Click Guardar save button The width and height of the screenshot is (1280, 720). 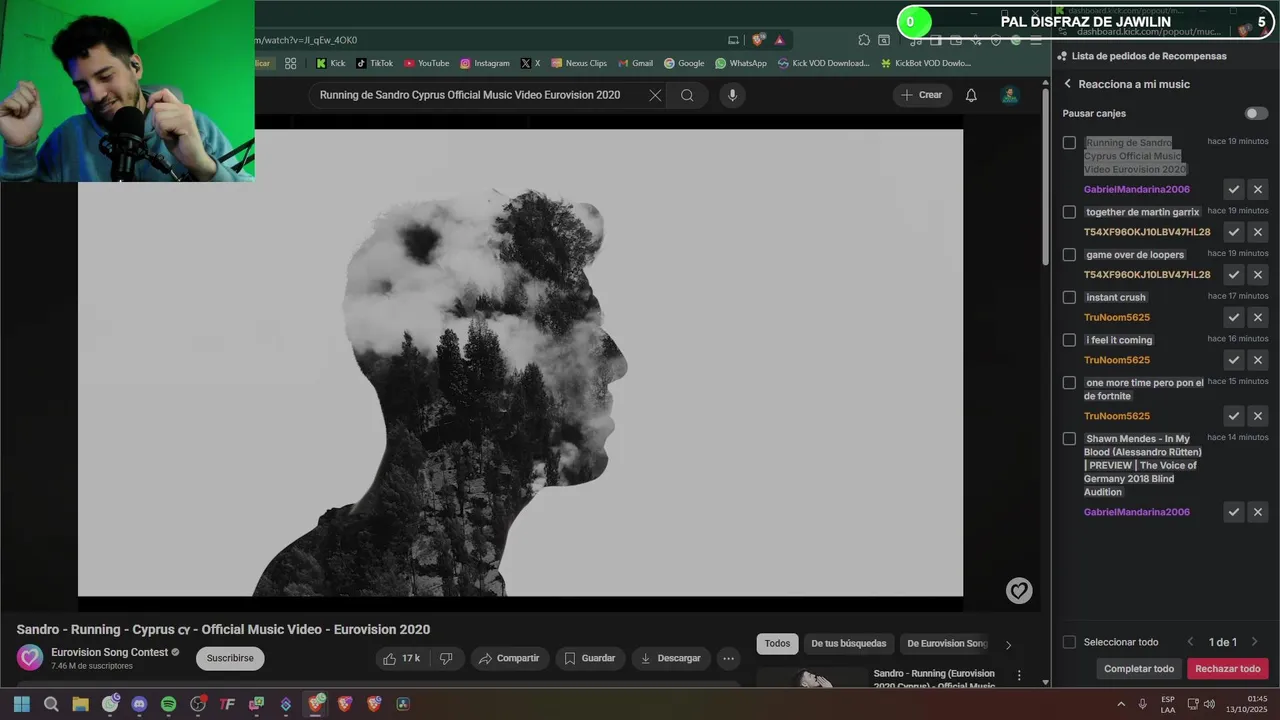point(589,658)
